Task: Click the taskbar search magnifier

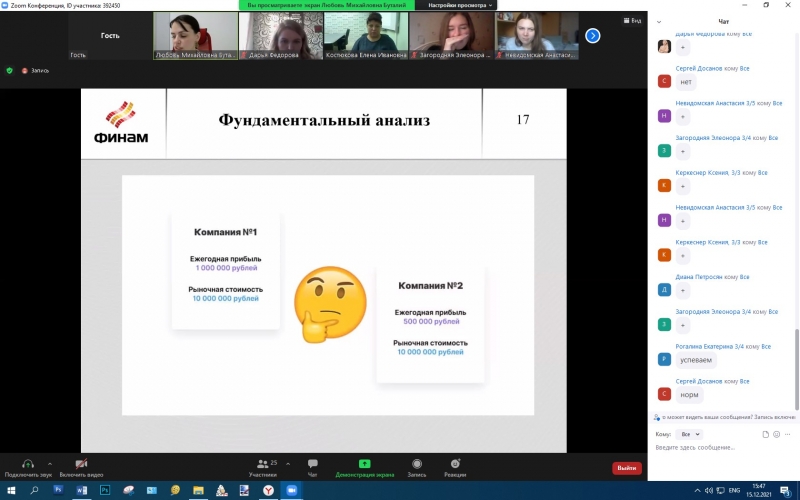Action: (x=34, y=490)
